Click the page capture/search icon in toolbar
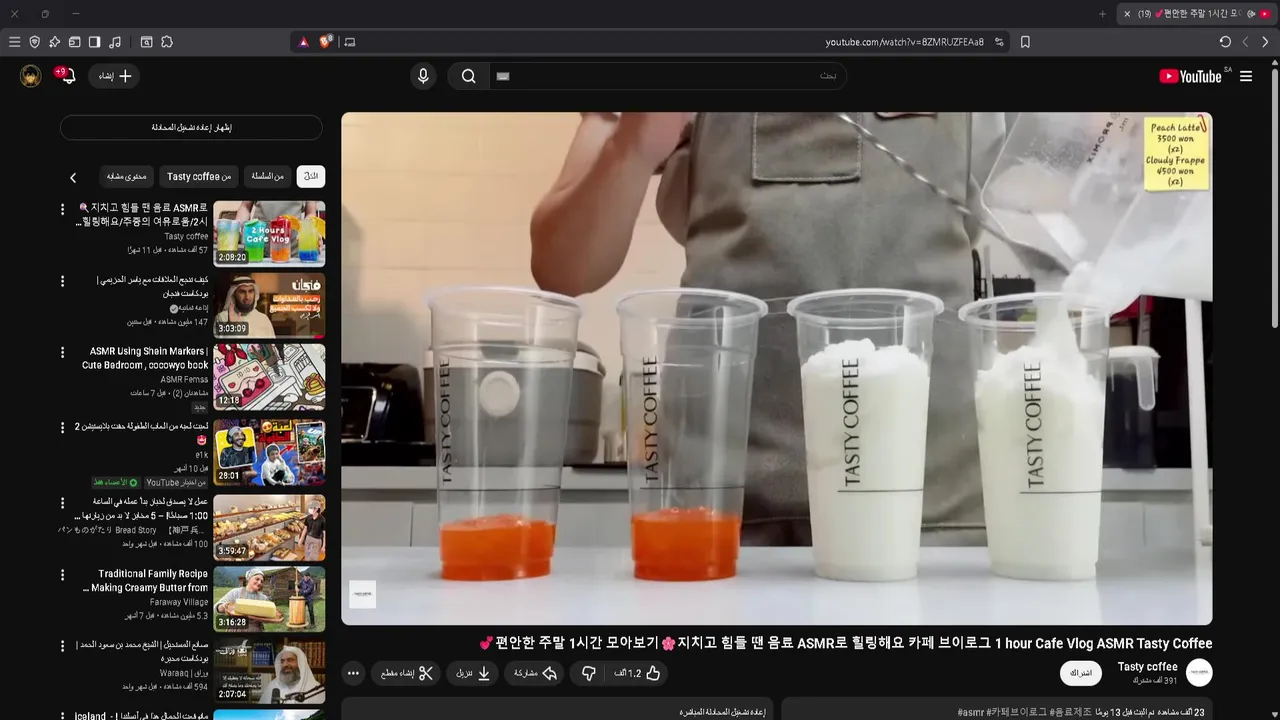The width and height of the screenshot is (1280, 720). point(146,42)
